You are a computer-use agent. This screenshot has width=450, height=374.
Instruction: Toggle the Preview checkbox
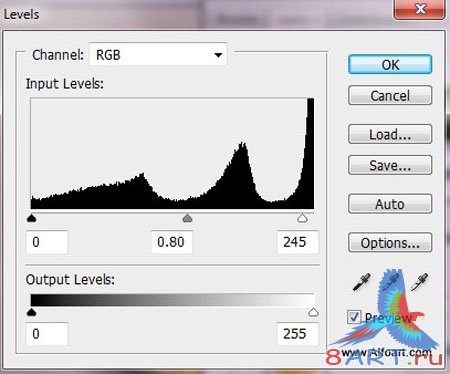click(354, 317)
